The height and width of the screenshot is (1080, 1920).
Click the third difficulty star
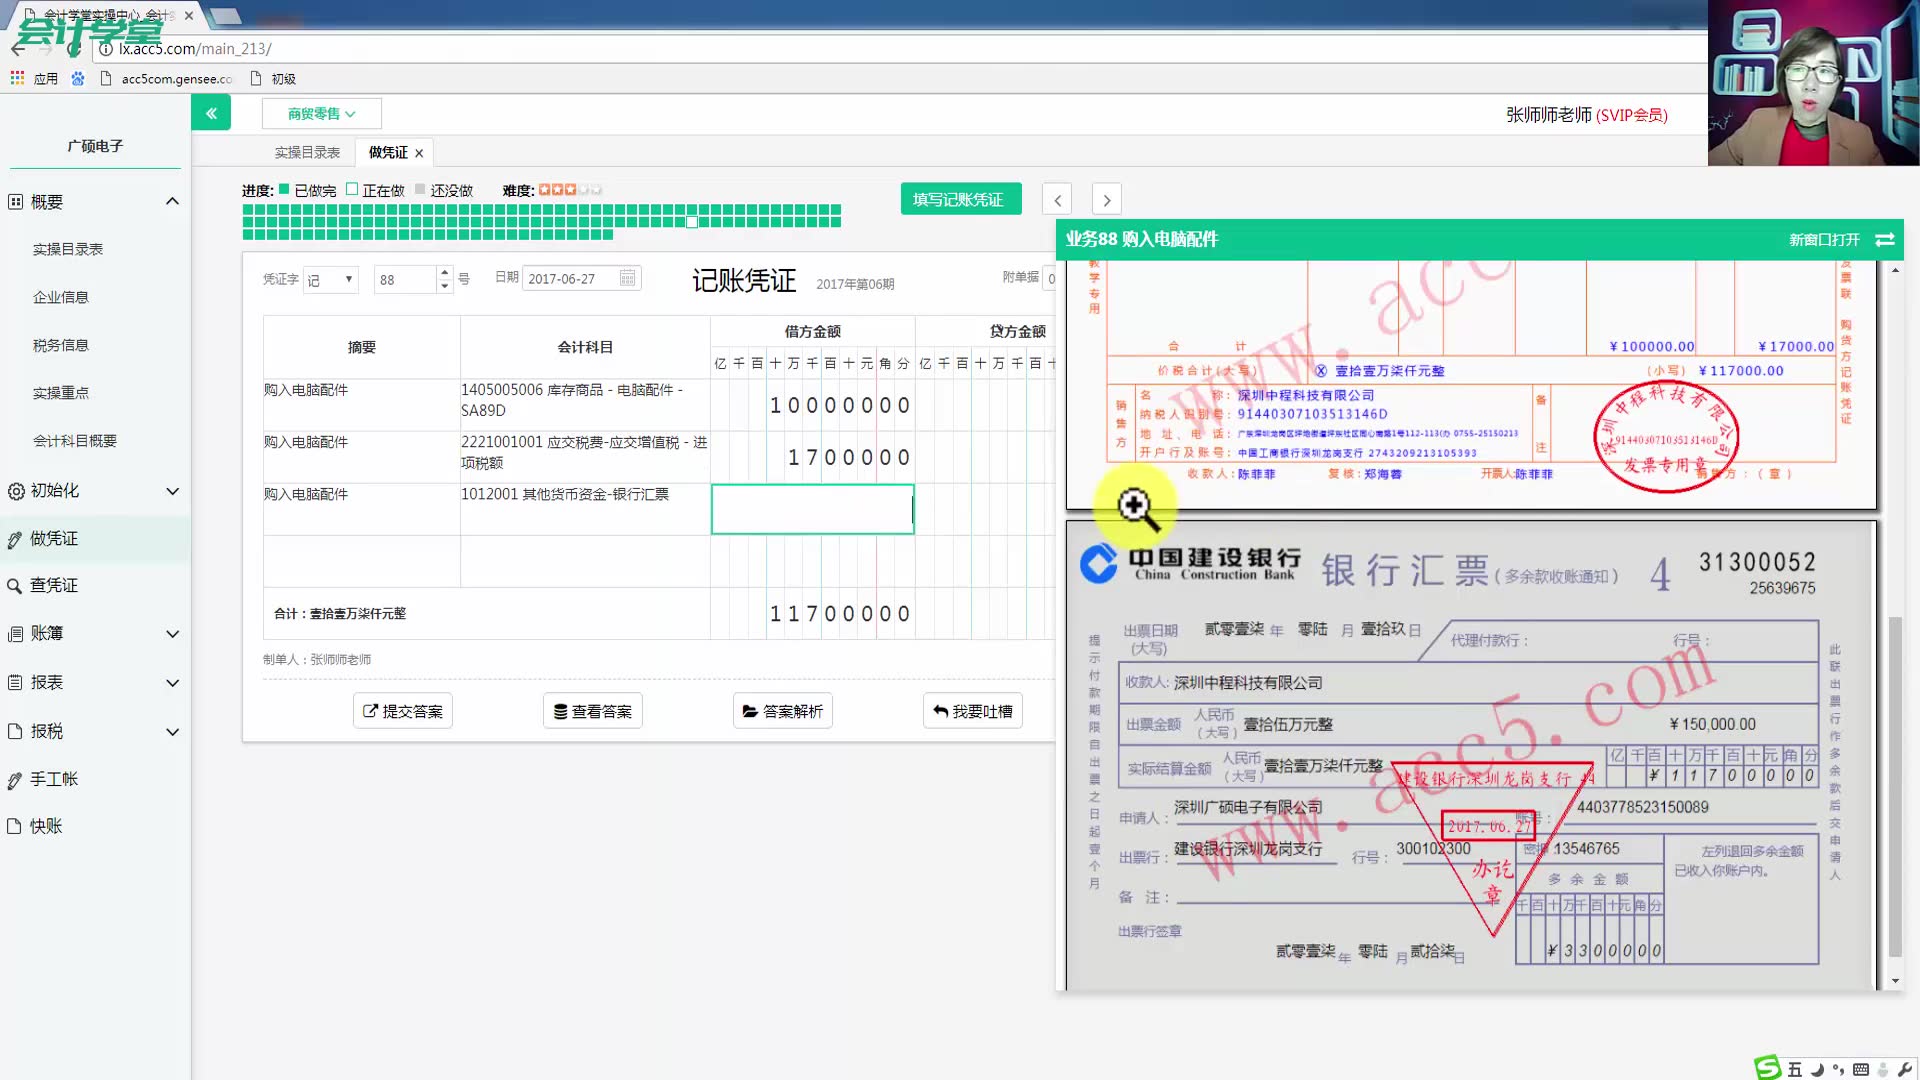570,189
